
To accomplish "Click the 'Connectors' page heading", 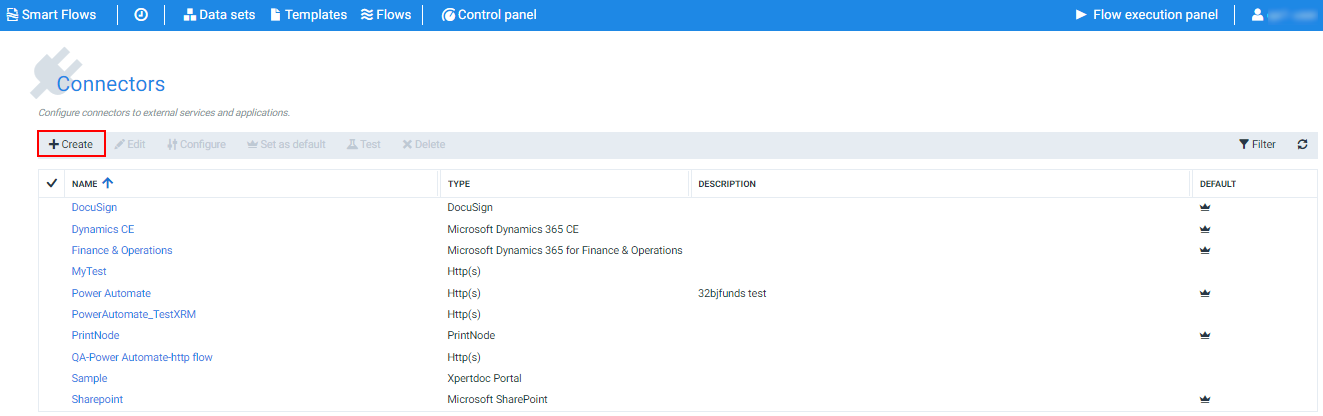I will pos(111,84).
